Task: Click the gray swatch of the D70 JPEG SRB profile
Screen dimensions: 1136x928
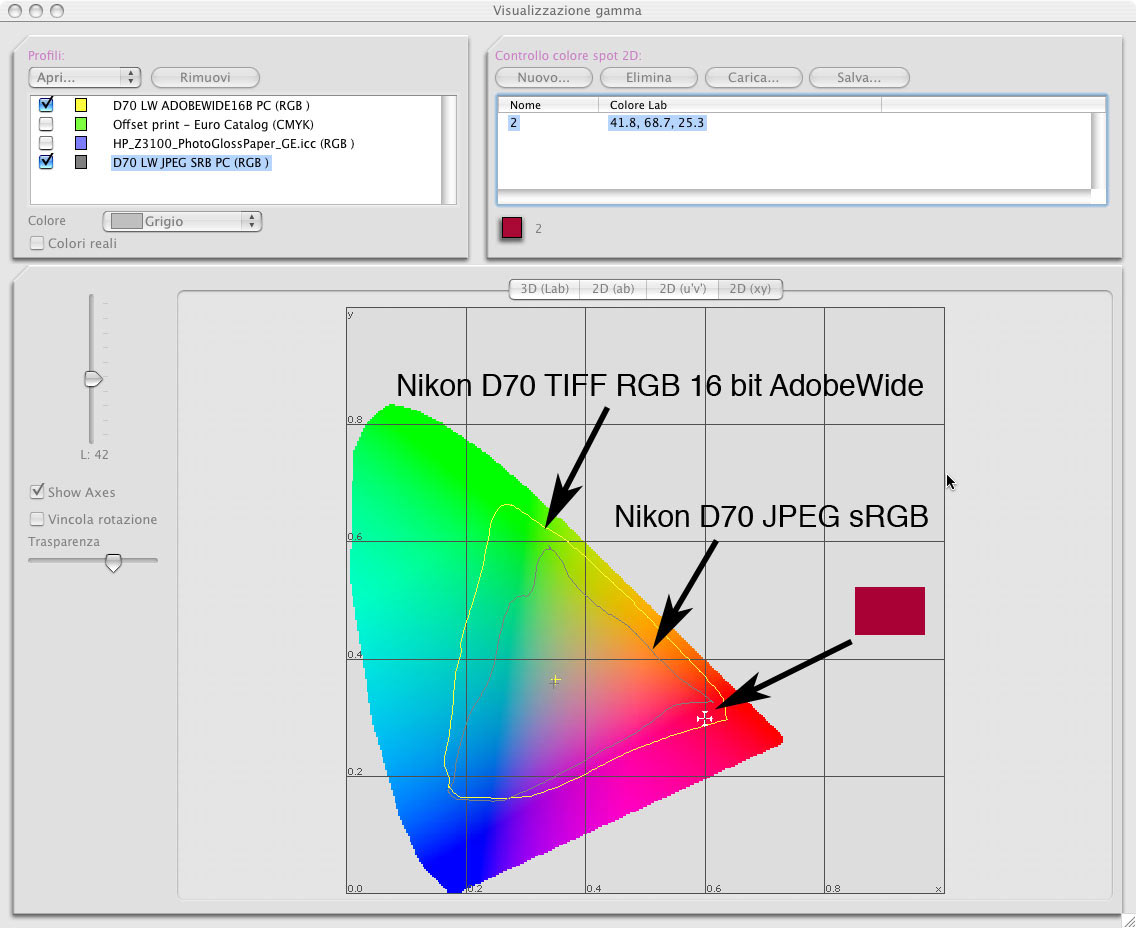Action: click(x=81, y=162)
